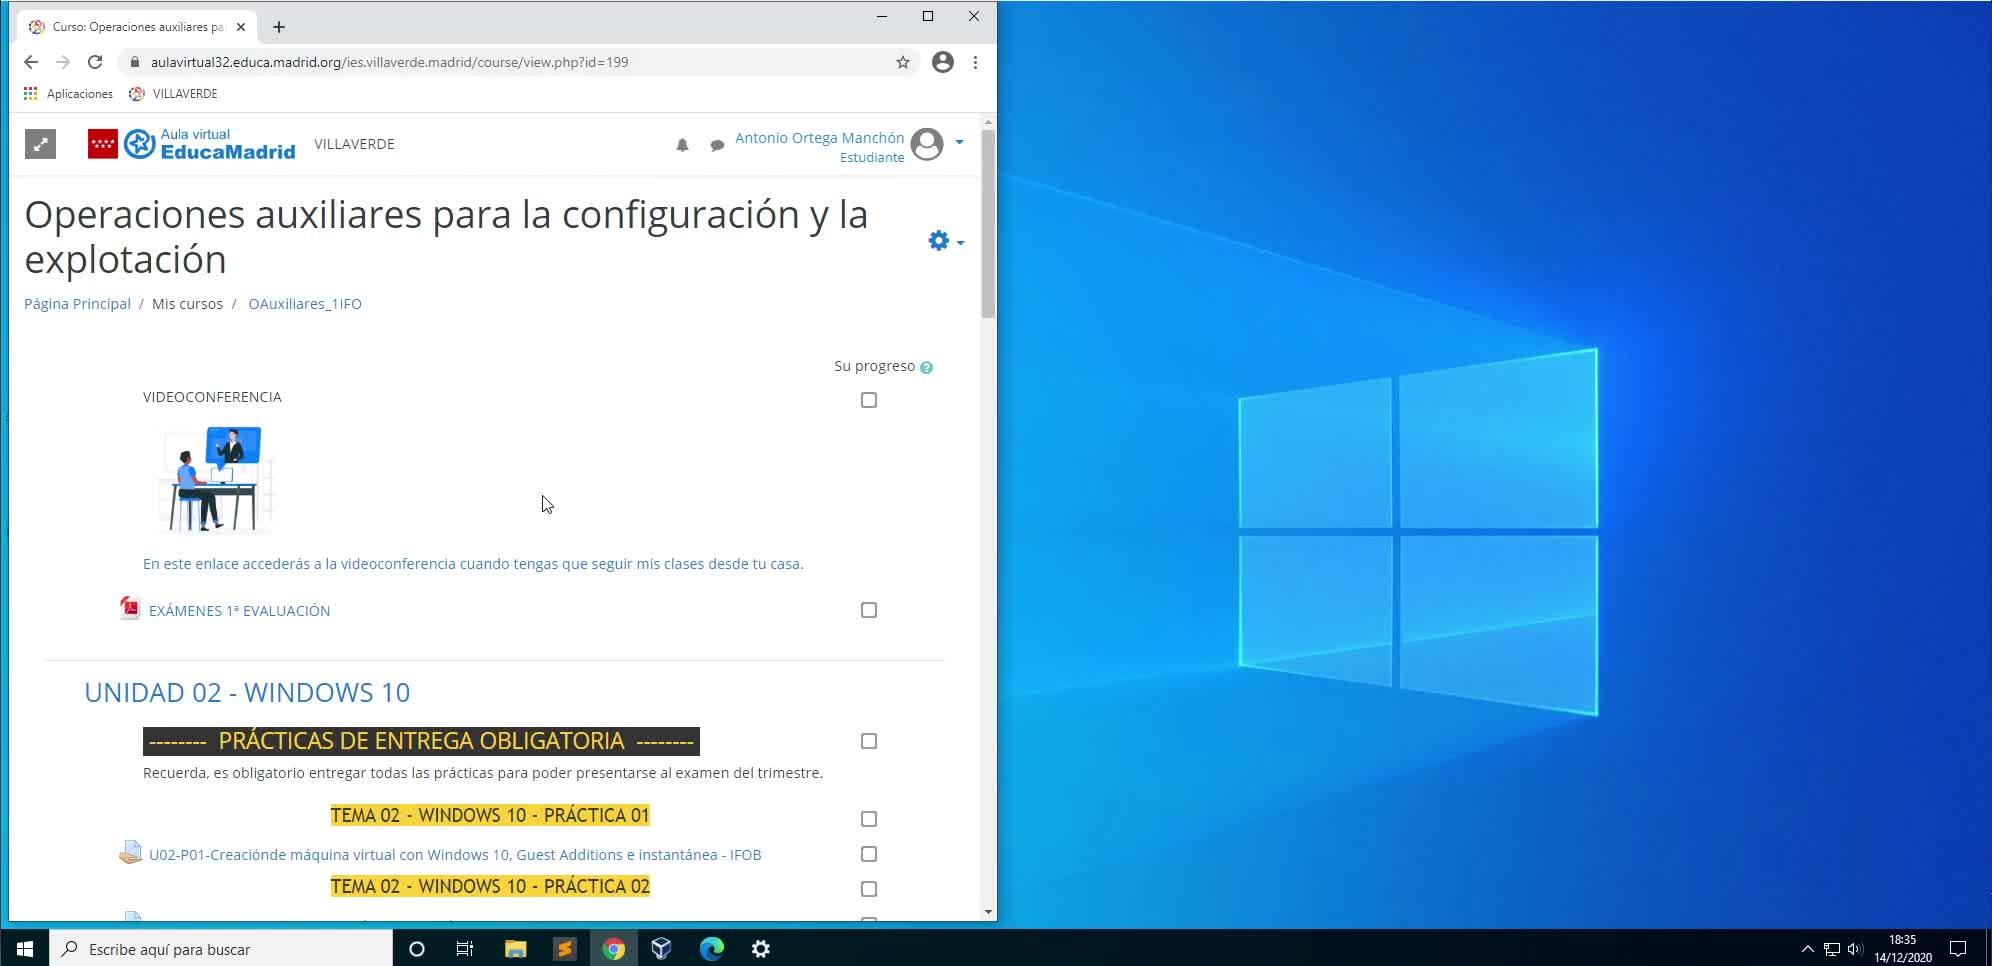
Task: Open the Aplicaciones apps shortcut
Action: click(x=68, y=94)
